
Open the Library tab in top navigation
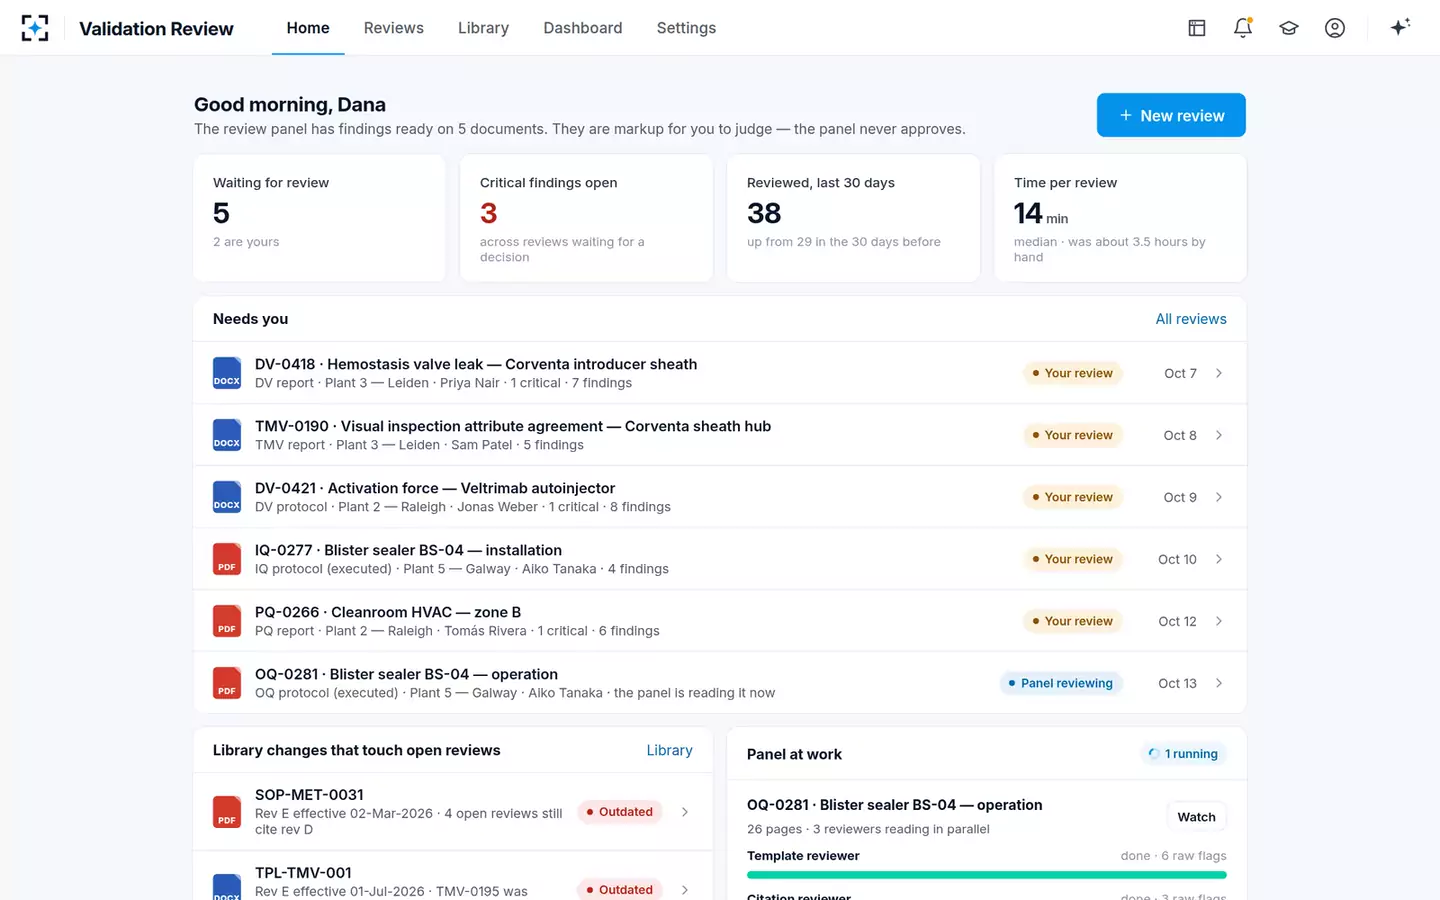point(484,28)
